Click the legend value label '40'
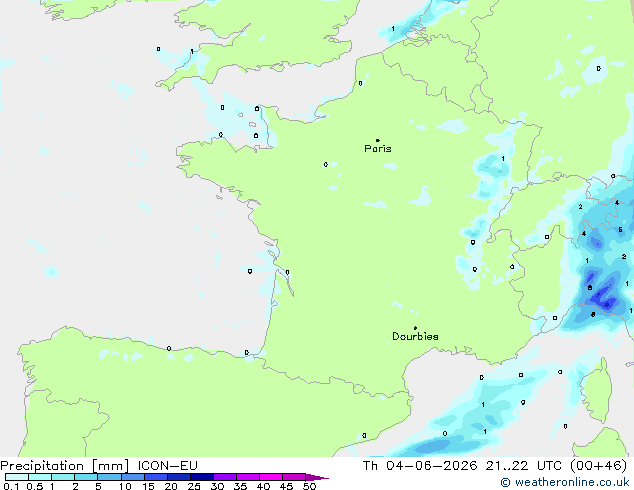 264,486
